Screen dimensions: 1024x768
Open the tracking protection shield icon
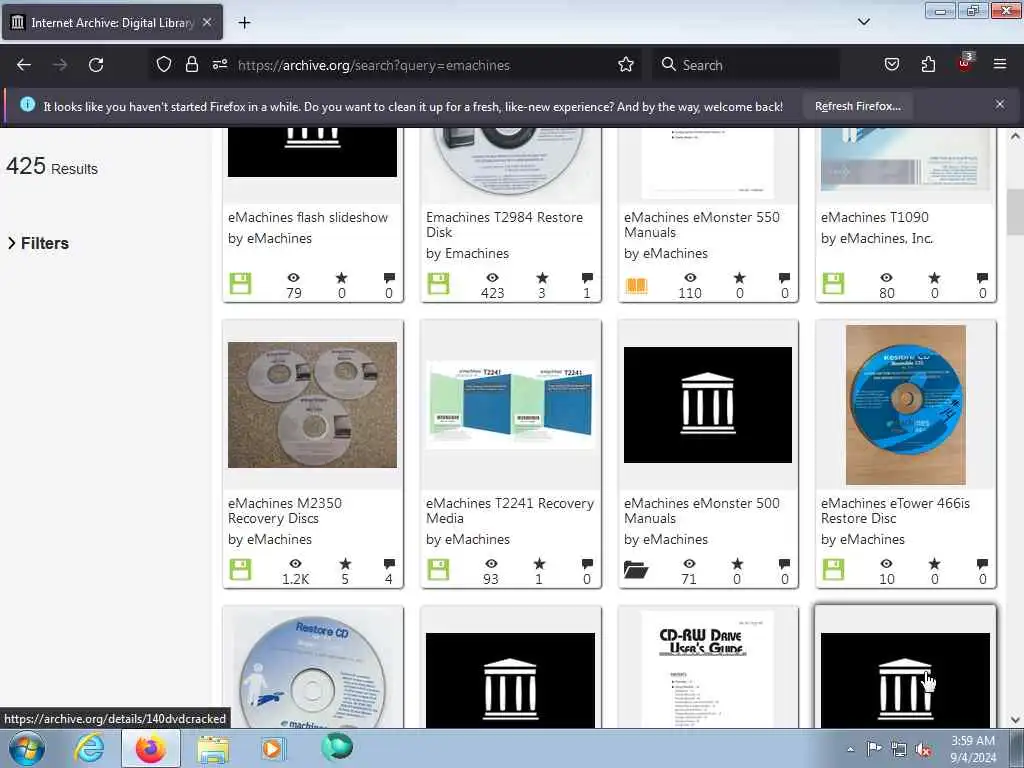pos(164,65)
